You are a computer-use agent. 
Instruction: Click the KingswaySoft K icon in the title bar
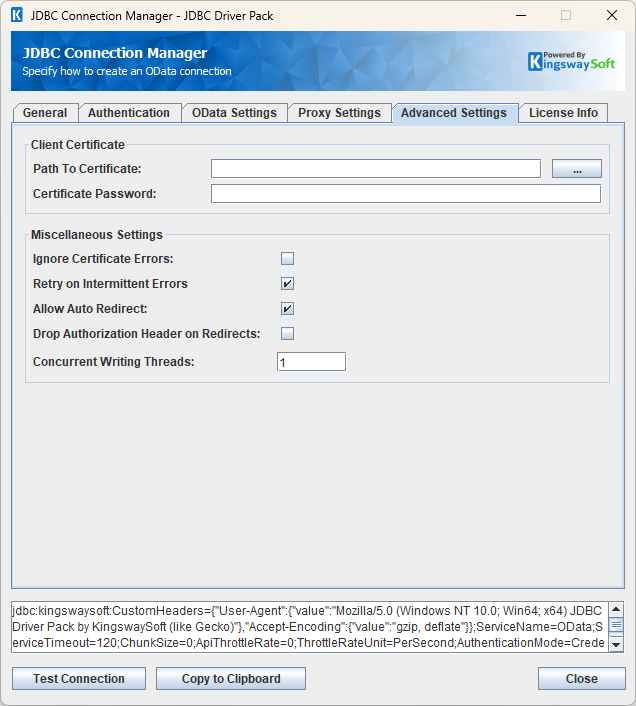[x=17, y=15]
